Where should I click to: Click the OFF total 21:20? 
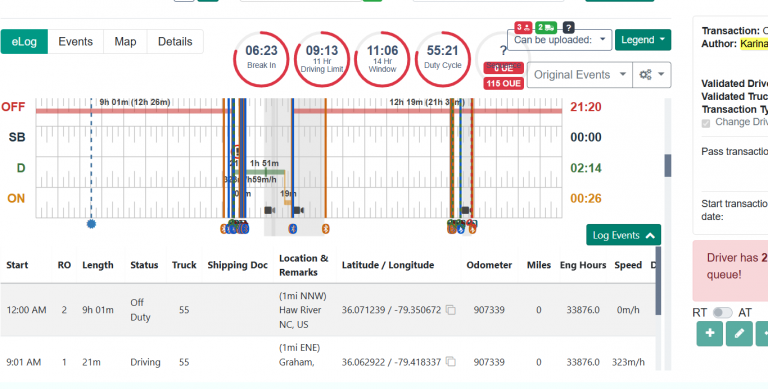[x=586, y=107]
